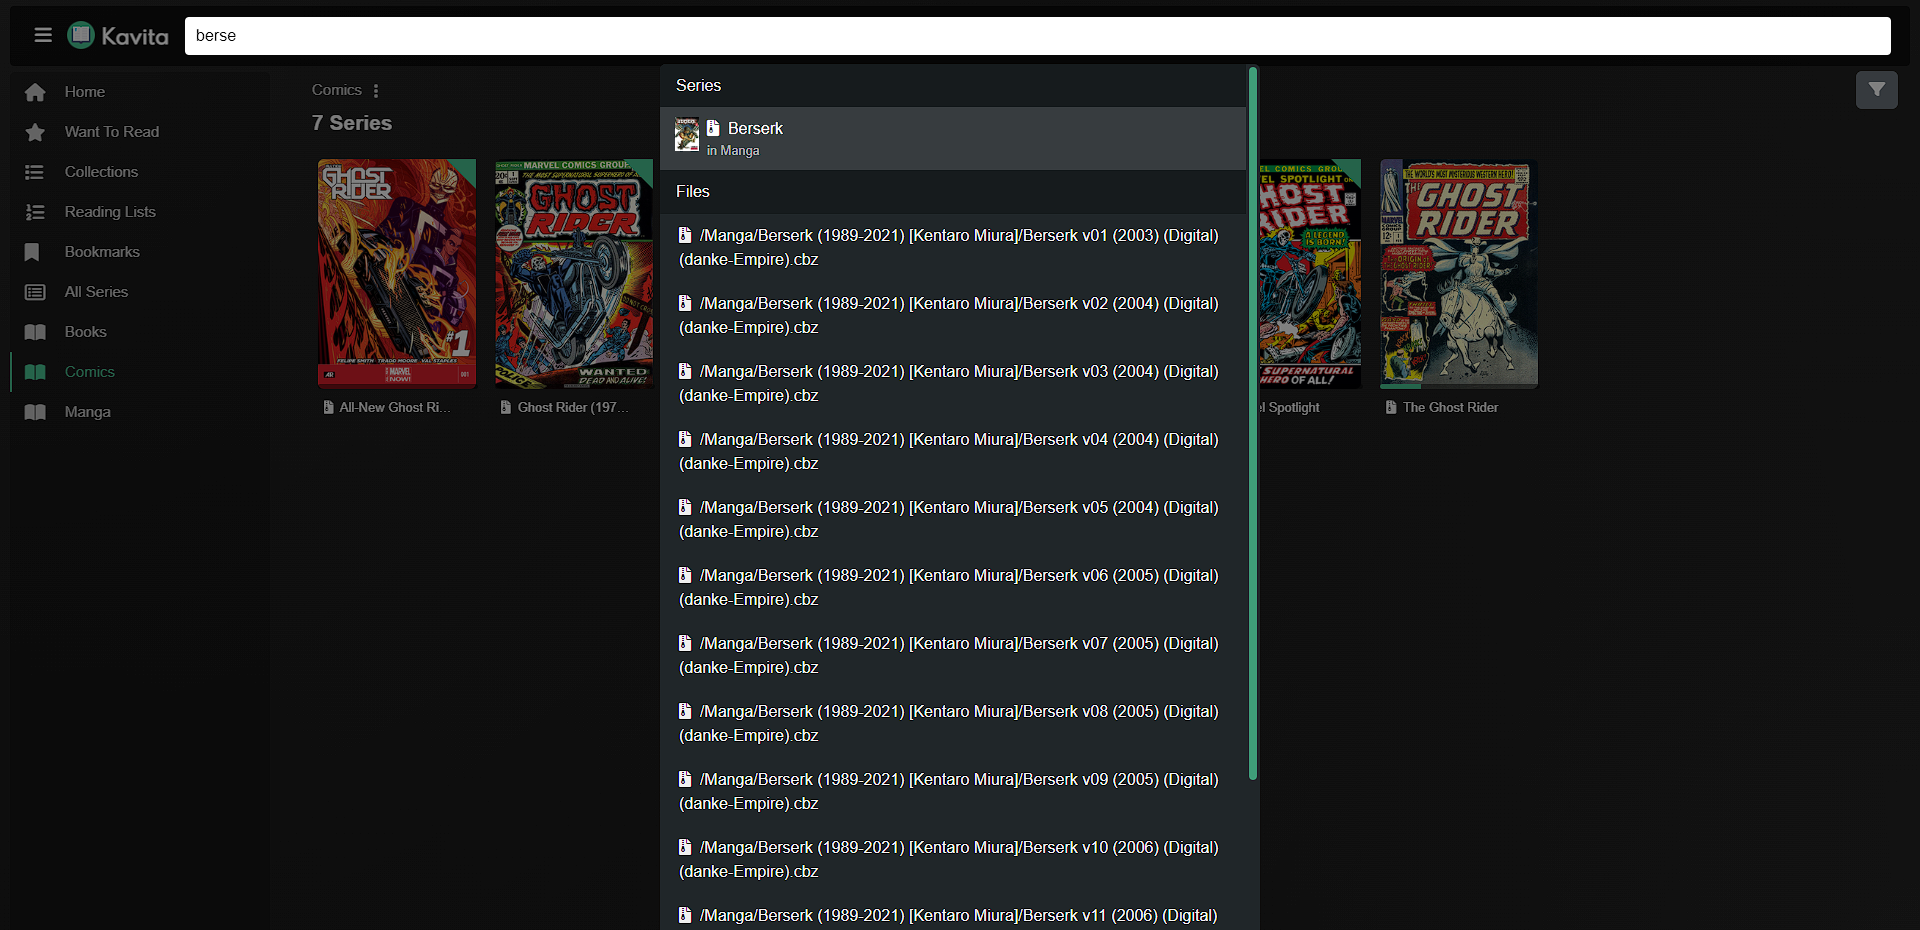Click the search field containing 'berse'
Screen dimensions: 1920x930
pyautogui.click(x=1037, y=36)
